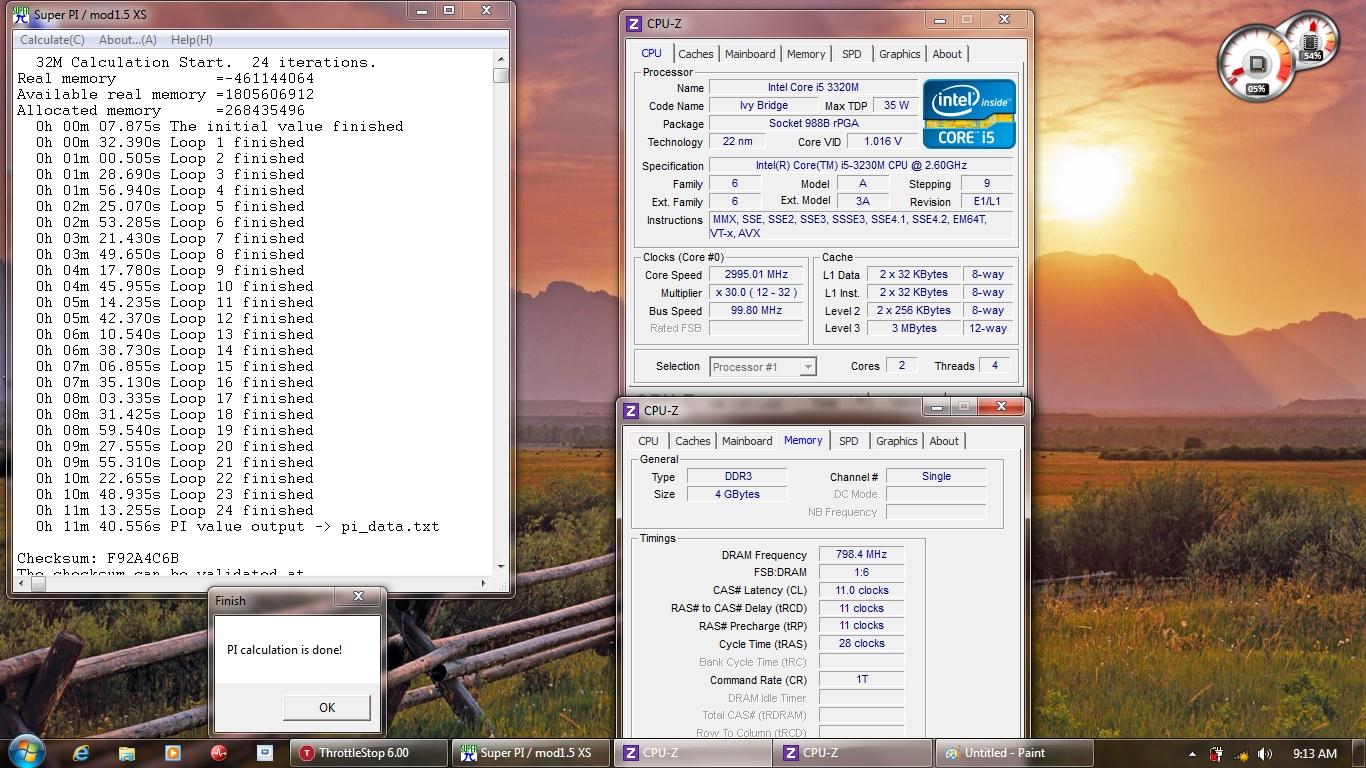Open Help(H) menu in Super PI
Screen dimensions: 1366x768
[x=192, y=40]
